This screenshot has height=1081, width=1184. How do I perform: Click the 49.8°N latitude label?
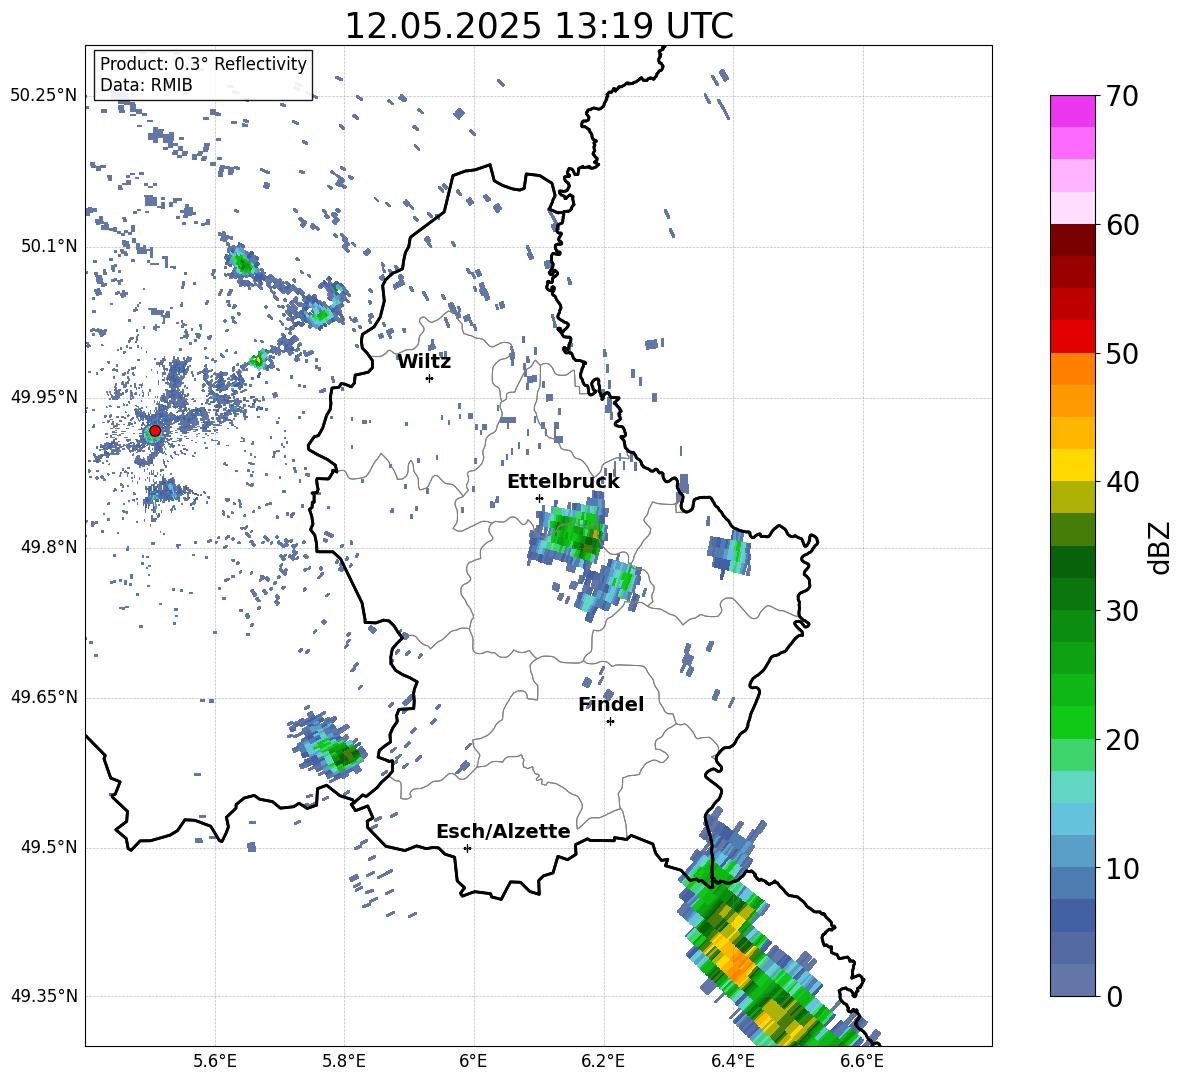click(48, 547)
